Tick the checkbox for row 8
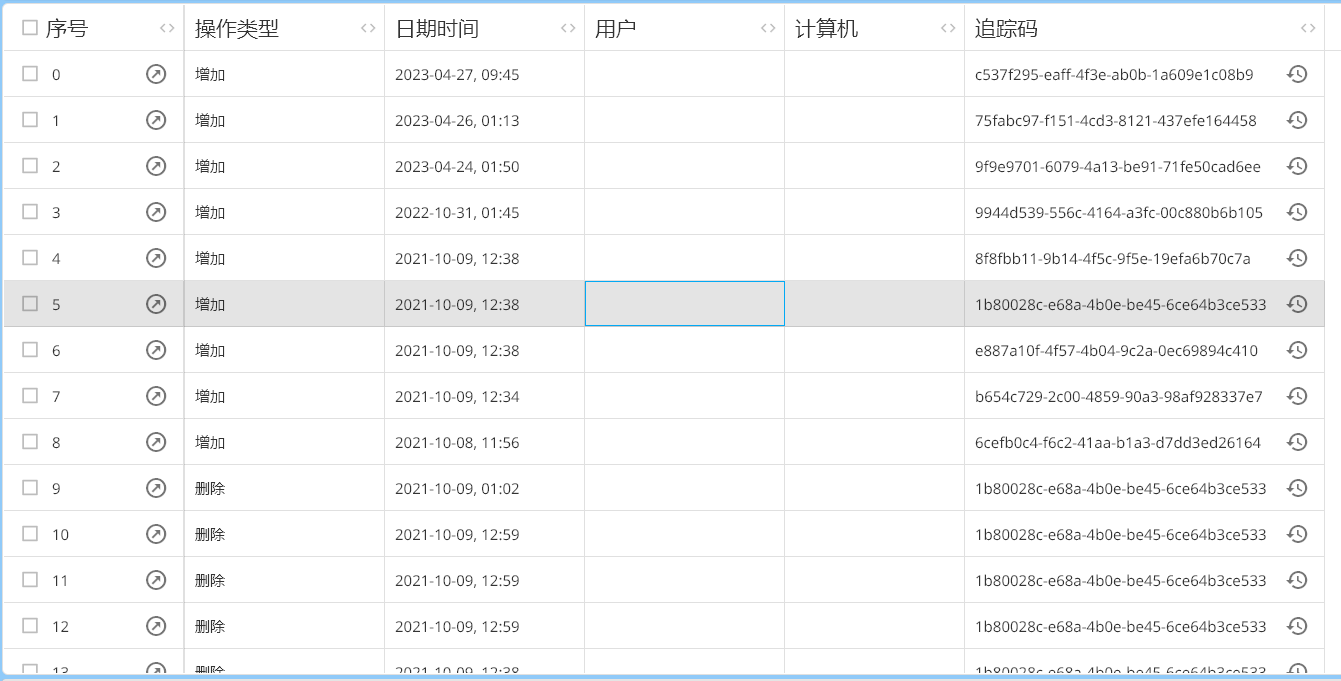This screenshot has width=1341, height=681. tap(30, 442)
